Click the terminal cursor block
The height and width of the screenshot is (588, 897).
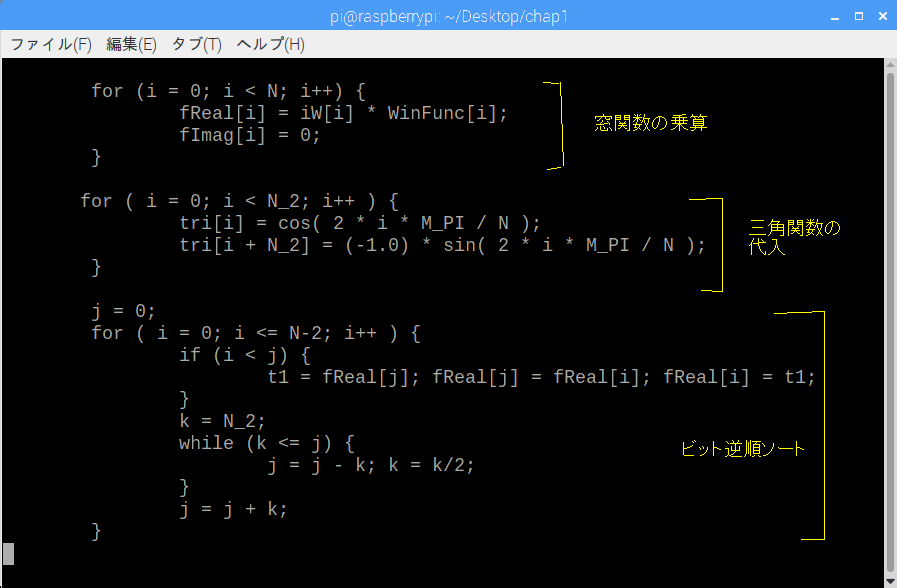(9, 554)
